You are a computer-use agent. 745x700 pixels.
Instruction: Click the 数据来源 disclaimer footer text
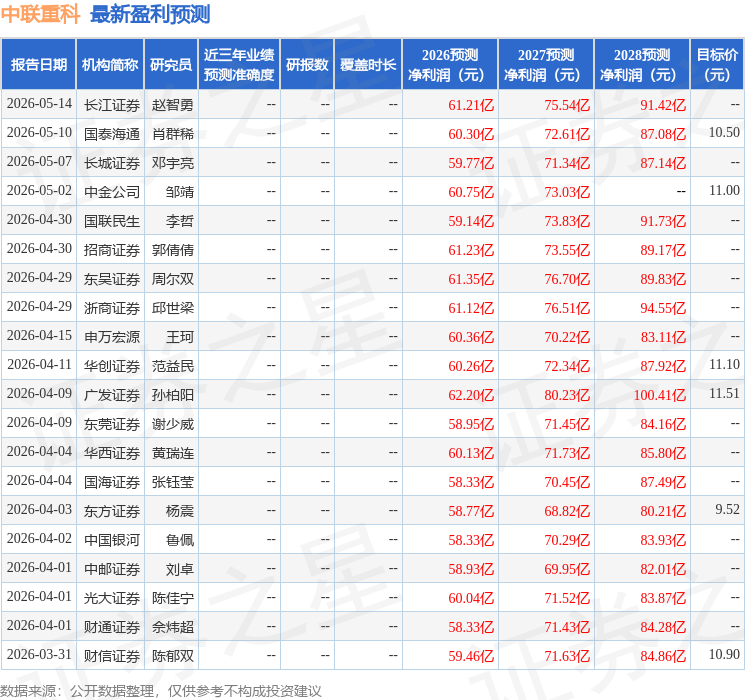pos(161,691)
